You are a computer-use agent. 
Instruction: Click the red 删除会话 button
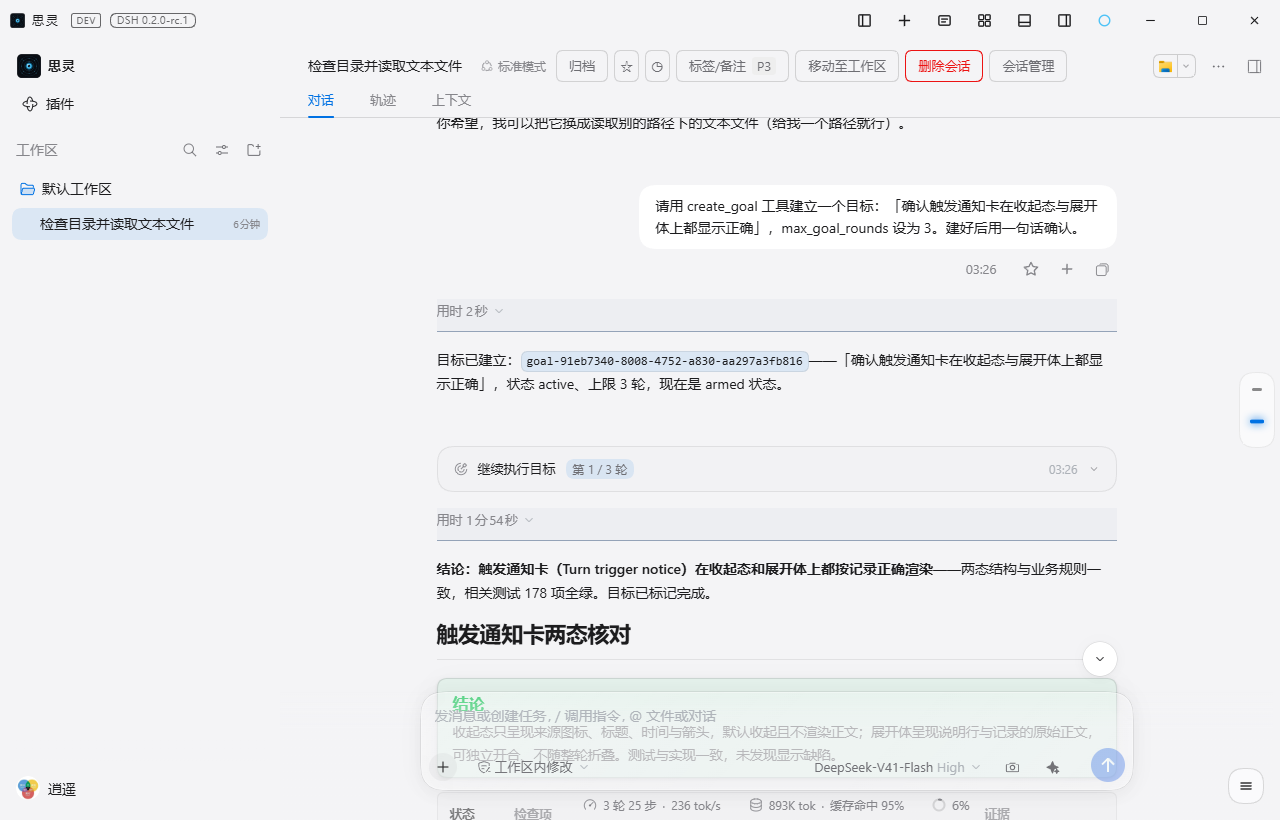[x=944, y=66]
